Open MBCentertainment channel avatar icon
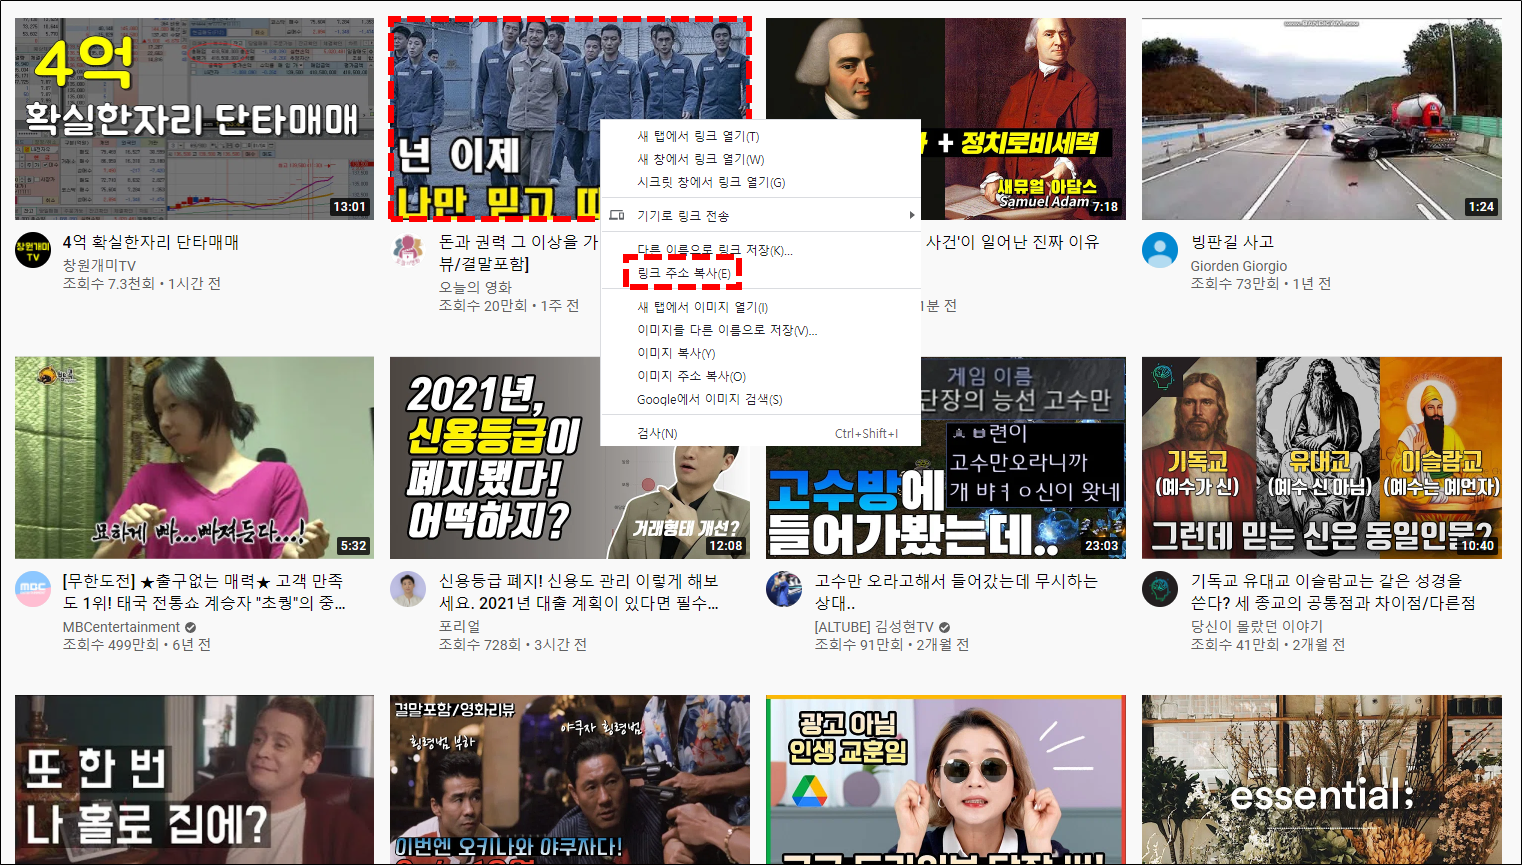 coord(33,589)
